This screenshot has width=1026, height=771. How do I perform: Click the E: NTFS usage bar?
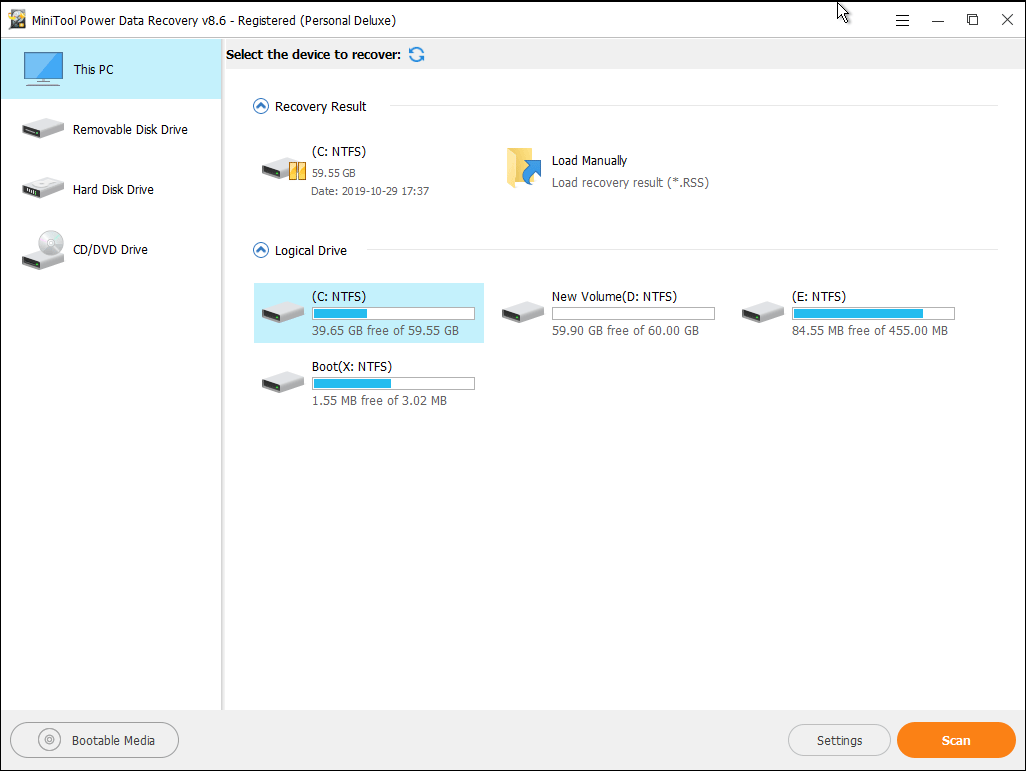[873, 313]
